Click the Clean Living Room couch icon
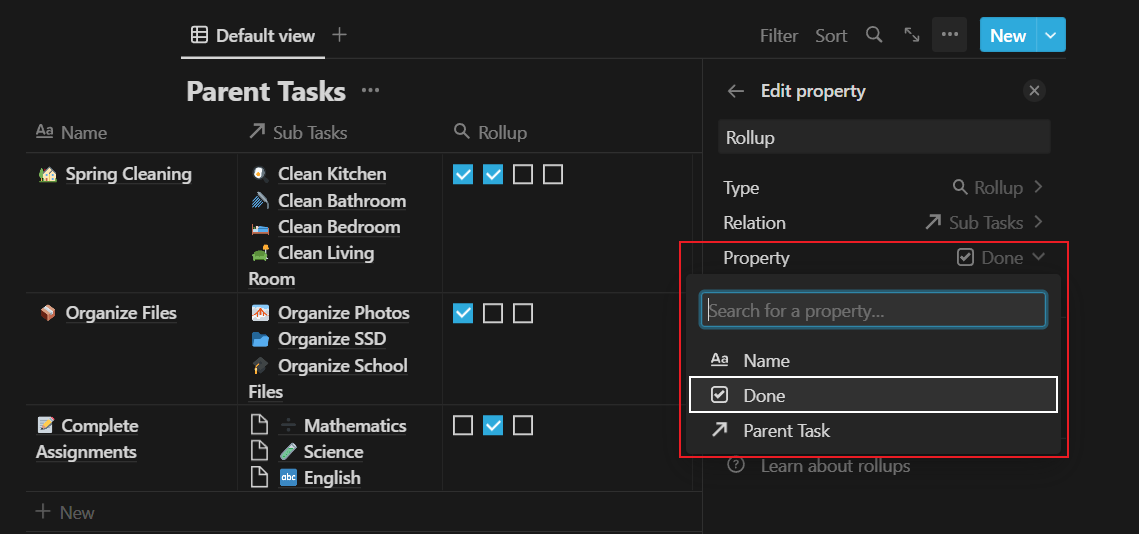The height and width of the screenshot is (534, 1139). (x=260, y=253)
